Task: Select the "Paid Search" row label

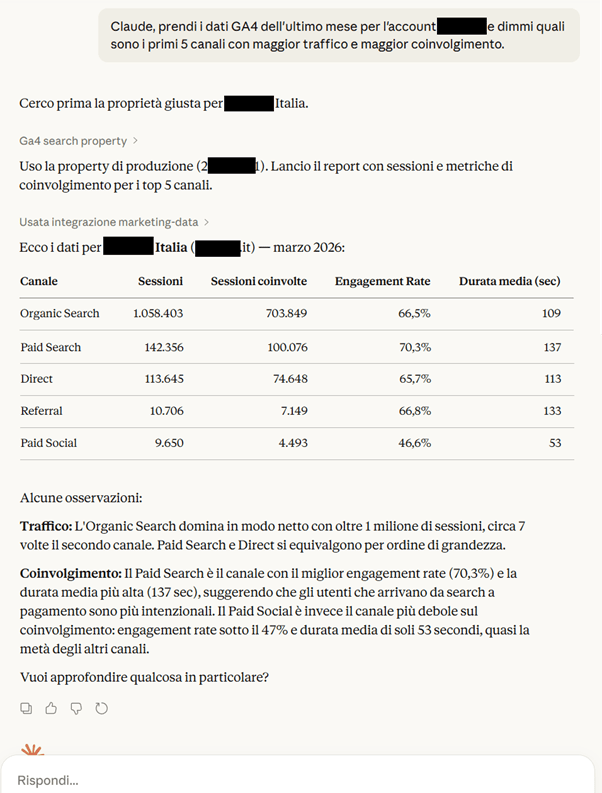Action: [x=51, y=347]
